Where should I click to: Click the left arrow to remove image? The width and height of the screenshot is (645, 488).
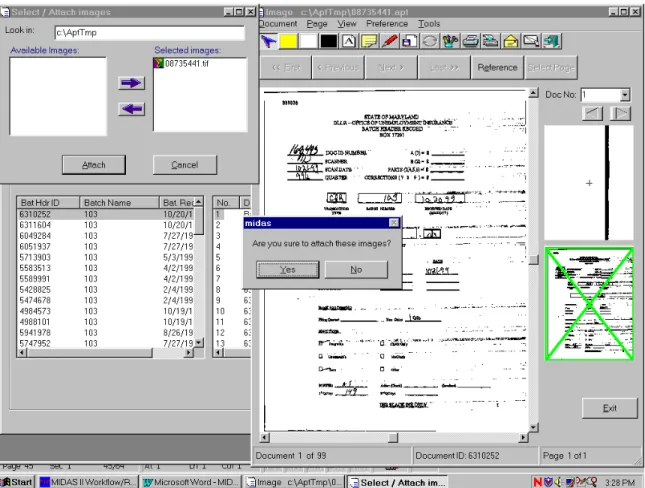coord(131,109)
